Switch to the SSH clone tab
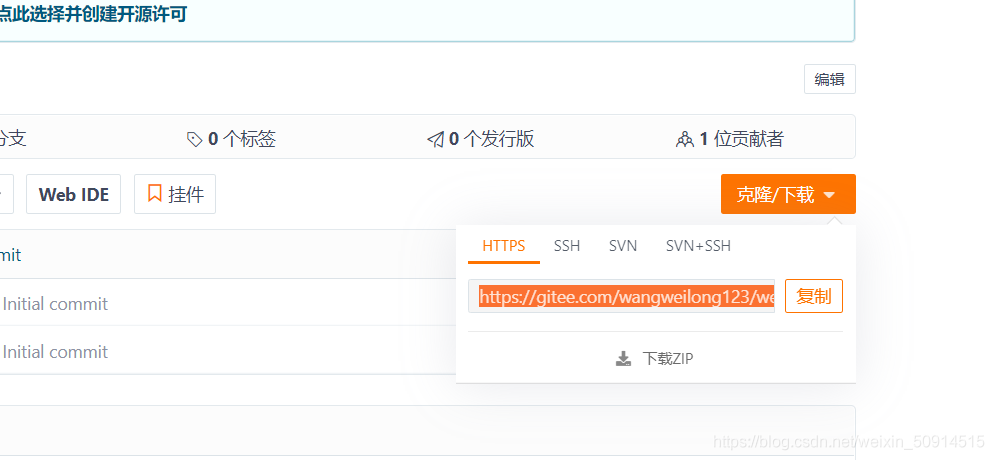The image size is (994, 460). [567, 246]
